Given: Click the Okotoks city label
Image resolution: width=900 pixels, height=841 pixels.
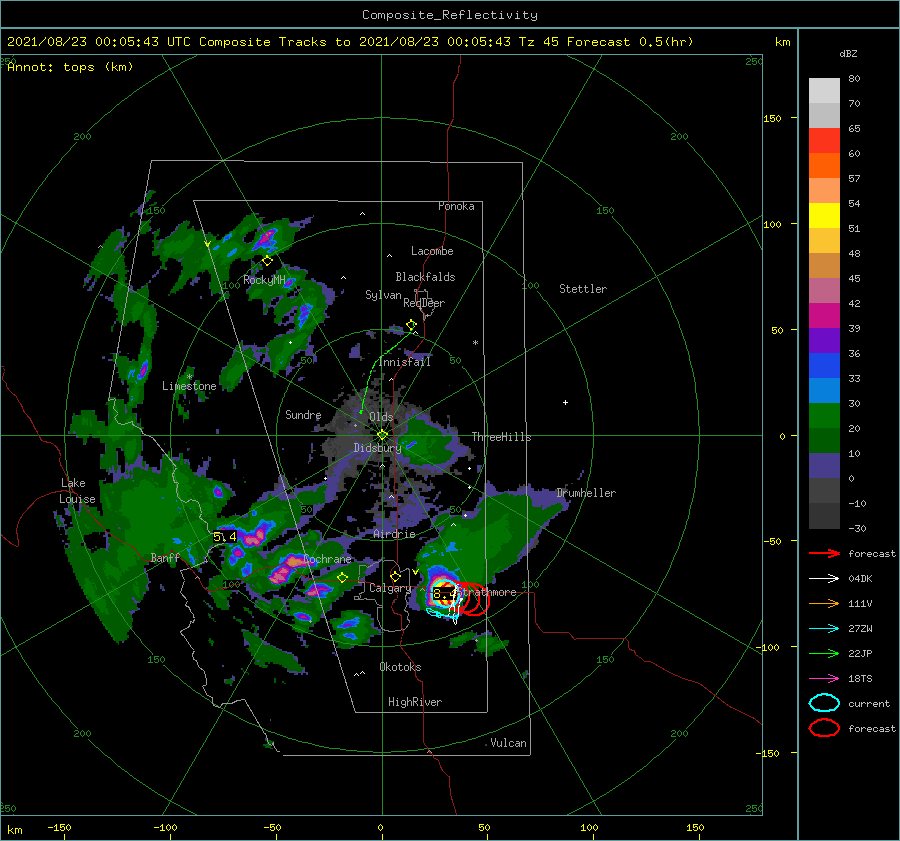Looking at the screenshot, I should point(400,667).
